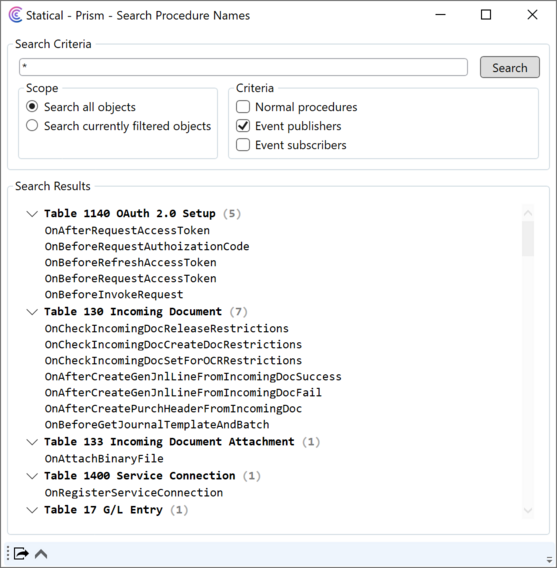Click Table 130 Incoming Document heading
This screenshot has width=557, height=568.
[x=133, y=312]
